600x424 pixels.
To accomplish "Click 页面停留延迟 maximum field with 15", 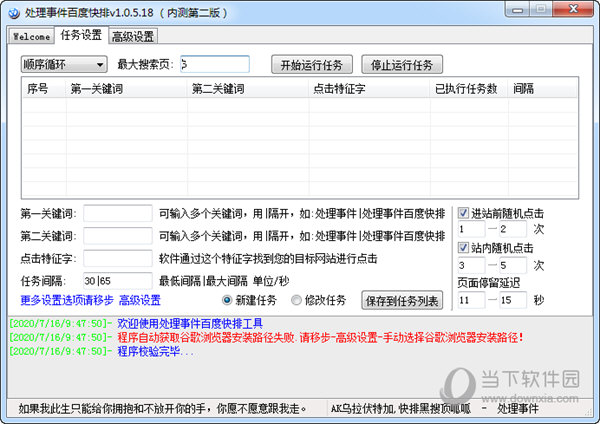I will [513, 300].
